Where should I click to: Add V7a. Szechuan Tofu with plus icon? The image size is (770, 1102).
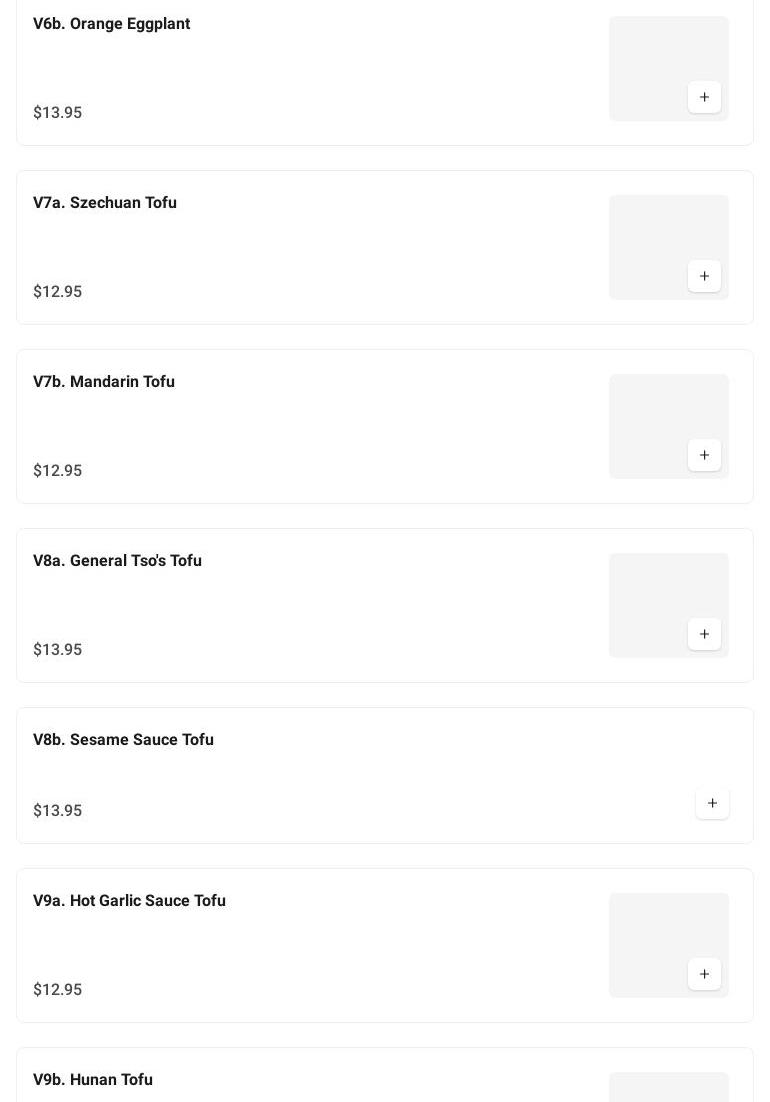tap(704, 276)
